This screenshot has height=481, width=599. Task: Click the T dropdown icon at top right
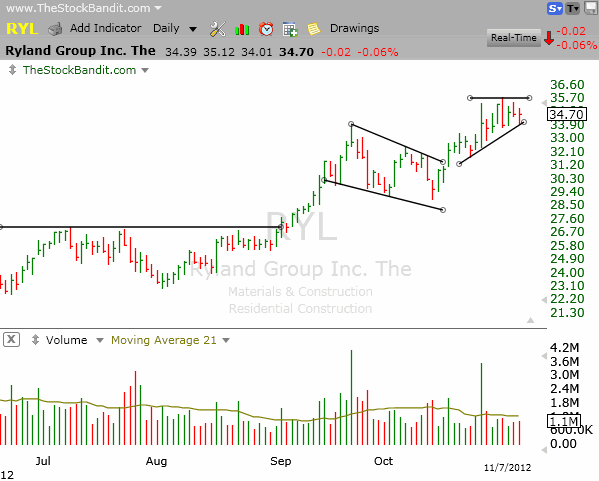[x=573, y=8]
